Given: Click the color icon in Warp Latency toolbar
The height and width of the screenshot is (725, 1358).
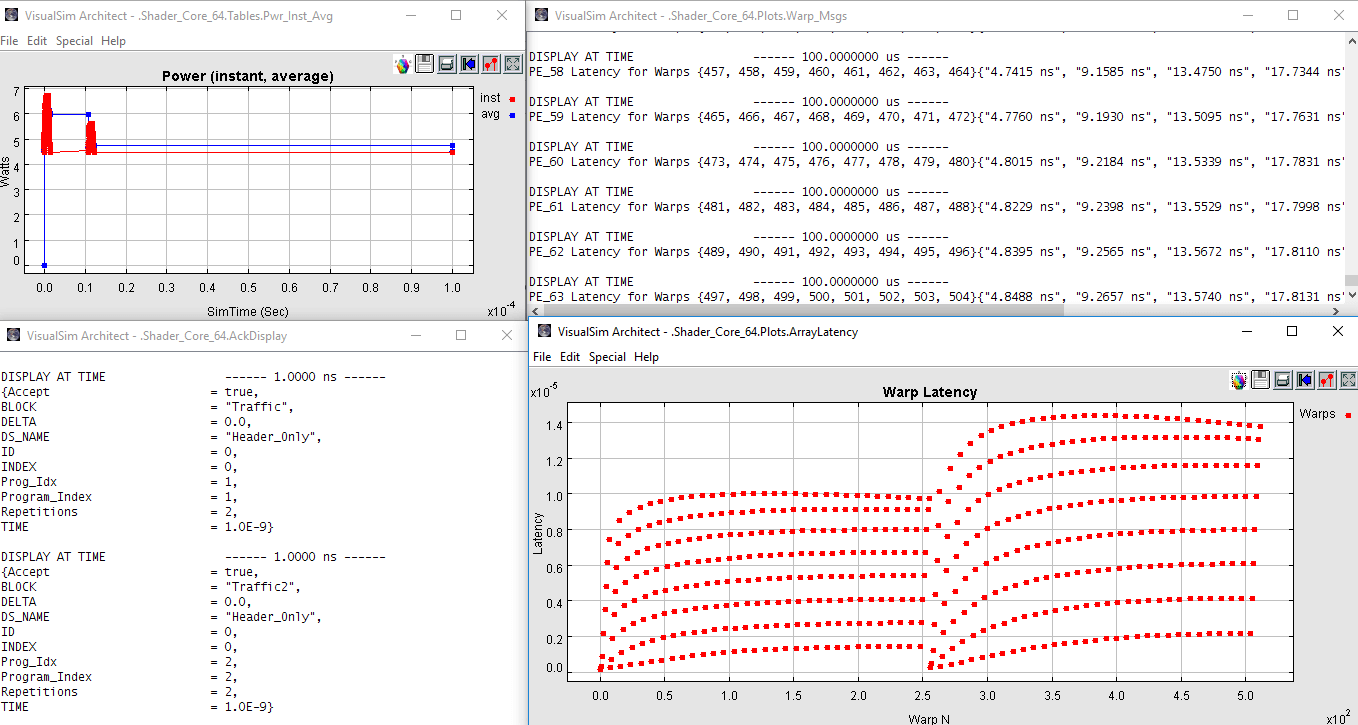Looking at the screenshot, I should click(1239, 380).
